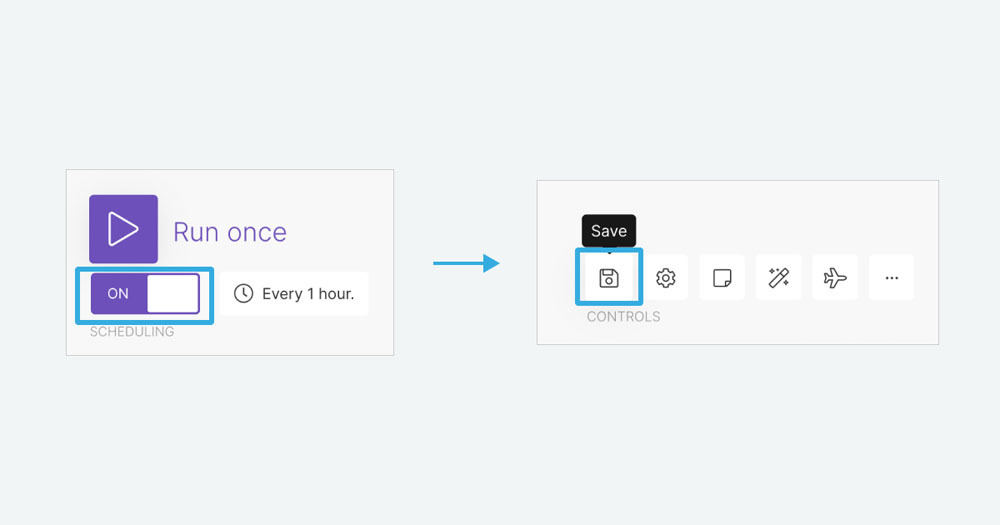This screenshot has width=1000, height=525.
Task: Click the blue arrow between the panels
Action: (466, 263)
